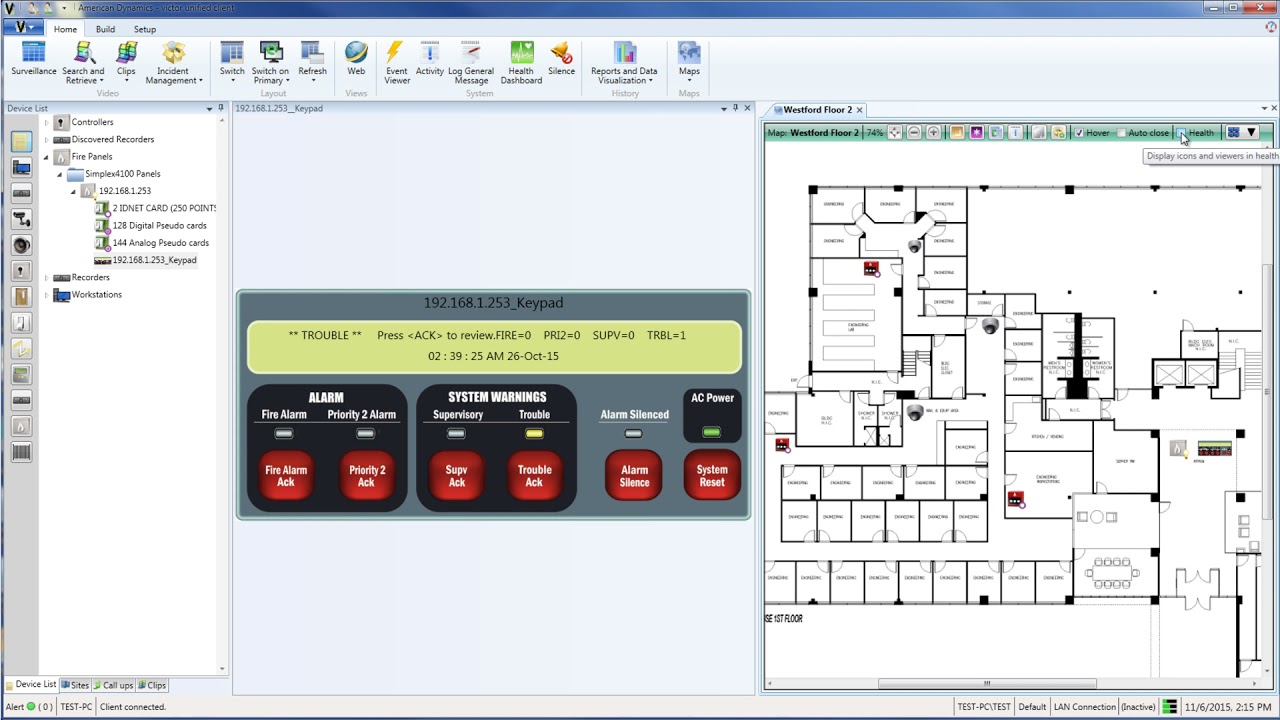Image resolution: width=1280 pixels, height=720 pixels.
Task: Collapse the 192.168.1.253 panel node
Action: click(x=73, y=191)
